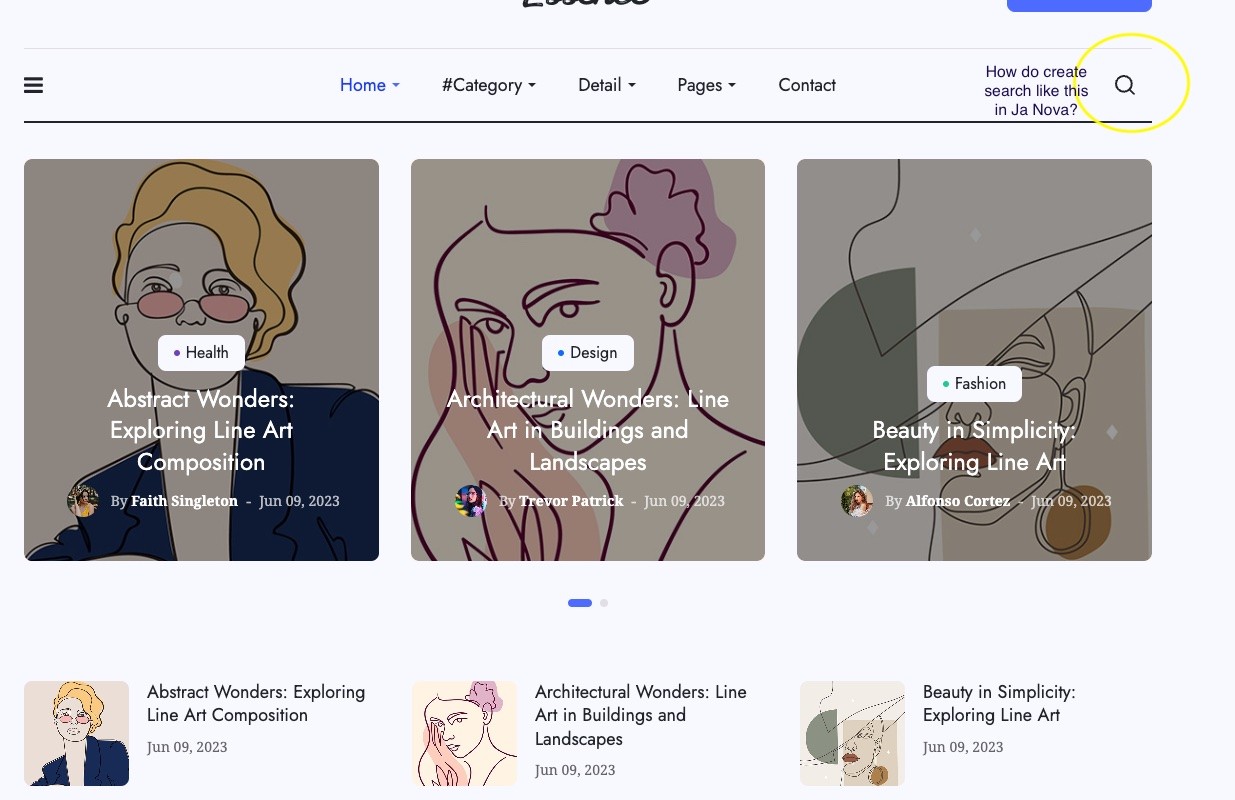Expand the Pages dropdown menu
Screen dimensions: 1235x800
coord(707,85)
